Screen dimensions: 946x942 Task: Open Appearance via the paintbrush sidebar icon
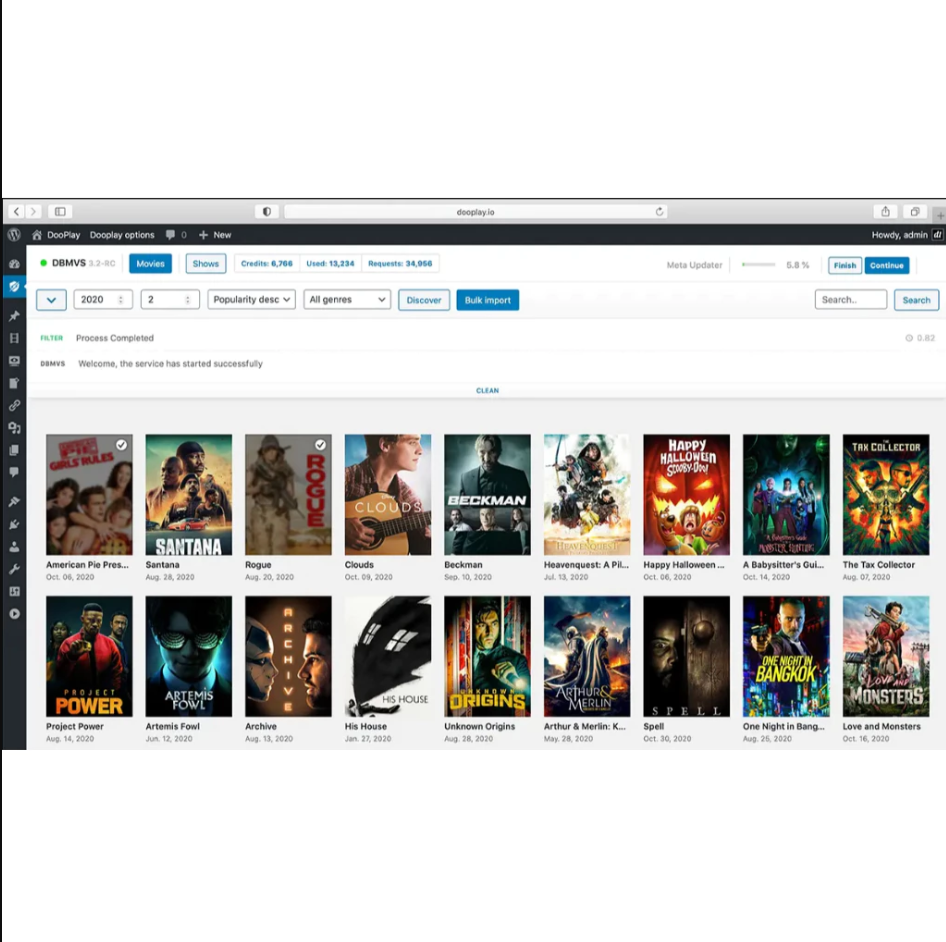(x=14, y=501)
